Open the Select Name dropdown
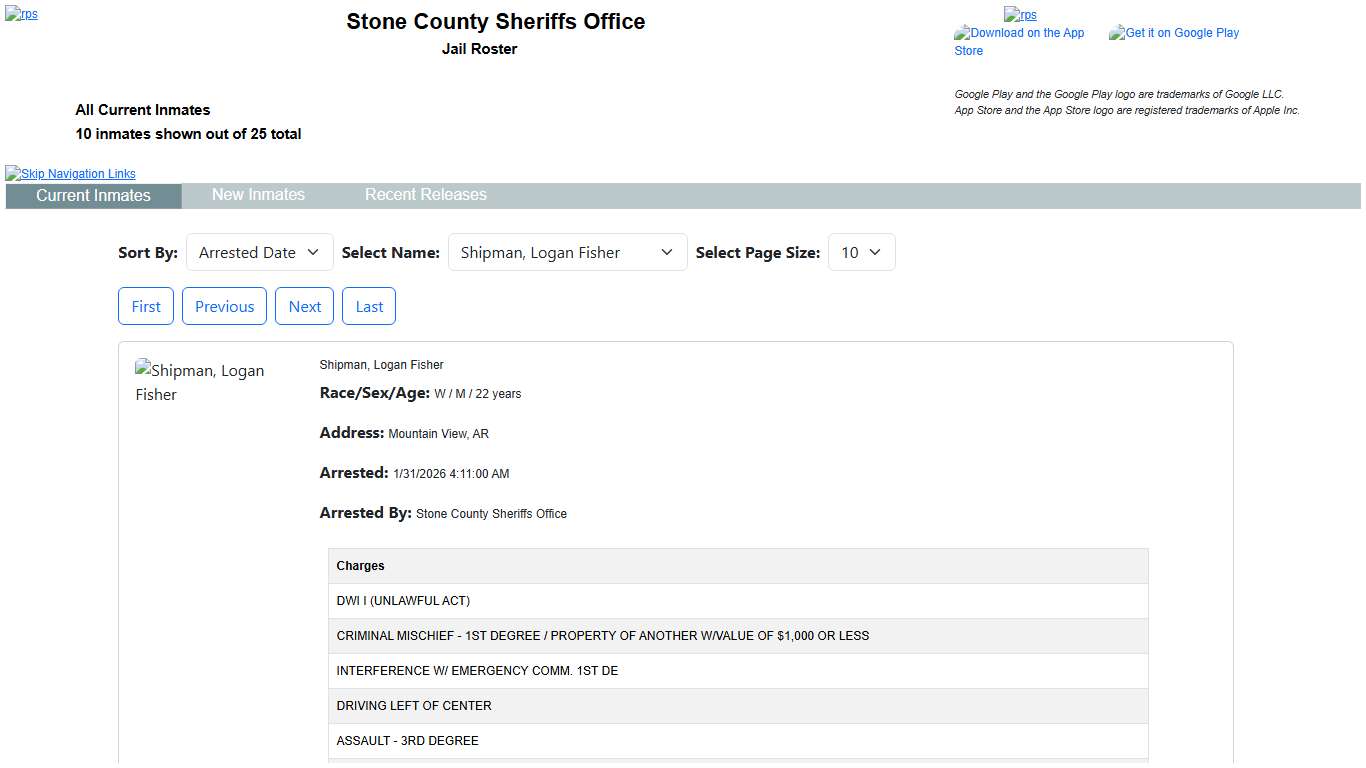 [567, 253]
